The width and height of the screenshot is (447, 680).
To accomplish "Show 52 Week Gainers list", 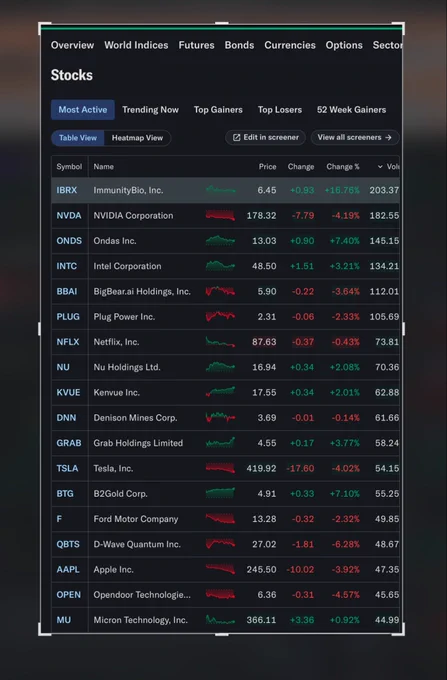I will pos(351,110).
